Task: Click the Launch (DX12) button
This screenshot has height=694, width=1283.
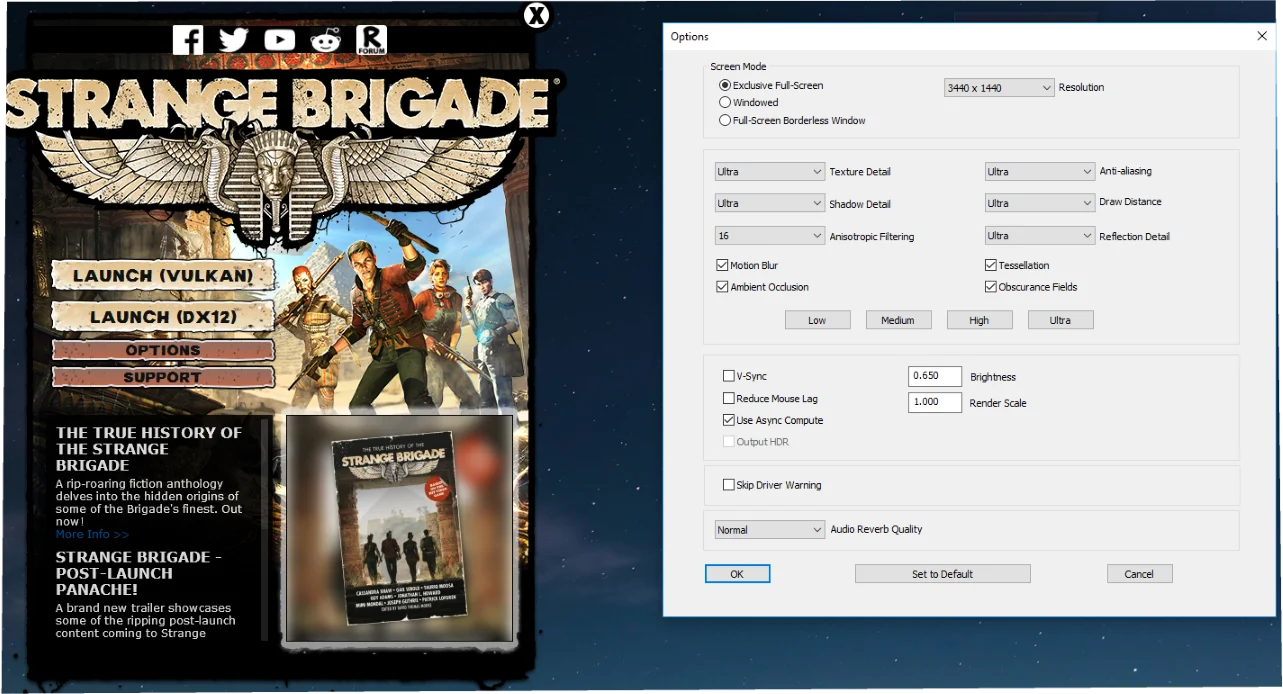Action: click(163, 316)
